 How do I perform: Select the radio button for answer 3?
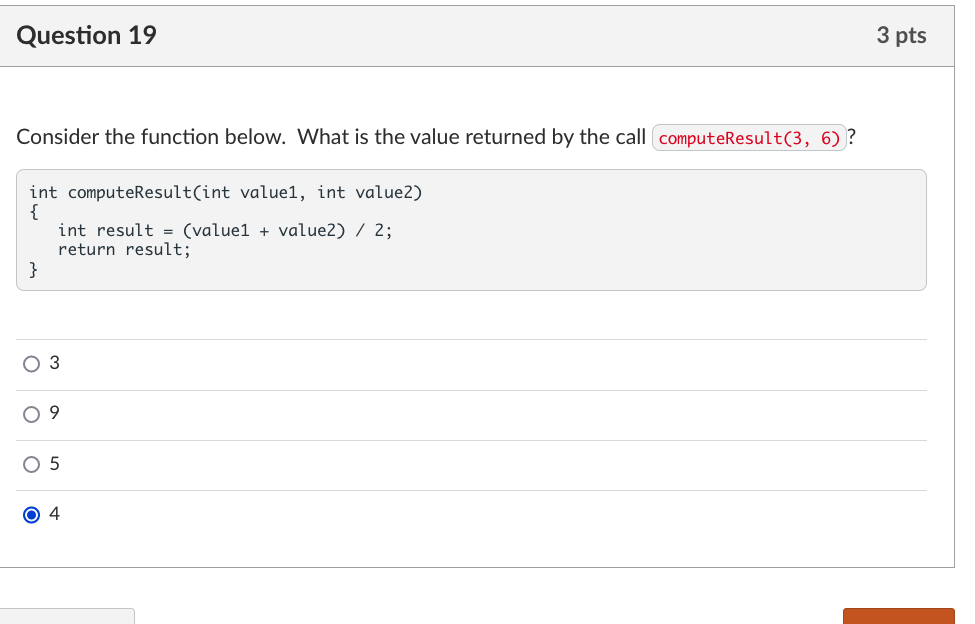32,364
